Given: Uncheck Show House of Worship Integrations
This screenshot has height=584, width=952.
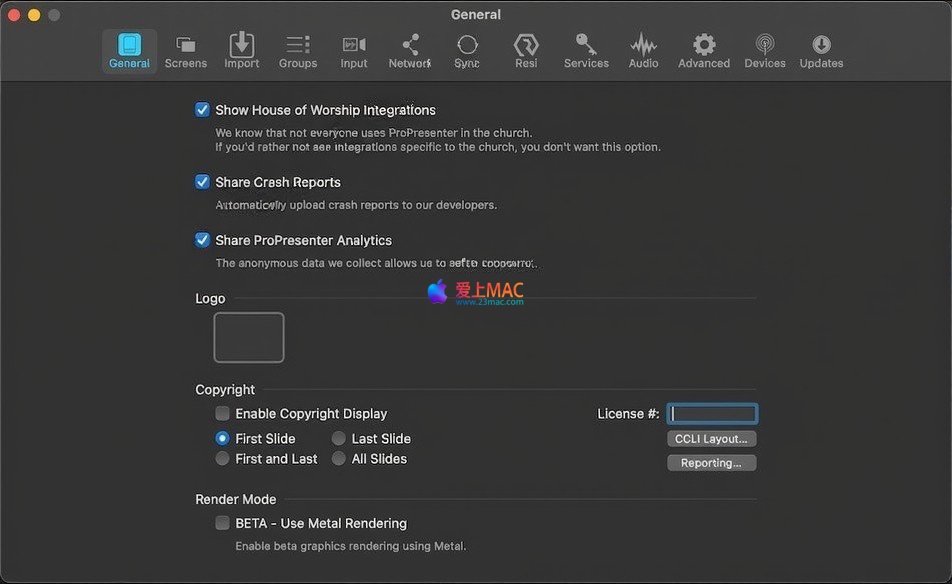Looking at the screenshot, I should click(203, 110).
